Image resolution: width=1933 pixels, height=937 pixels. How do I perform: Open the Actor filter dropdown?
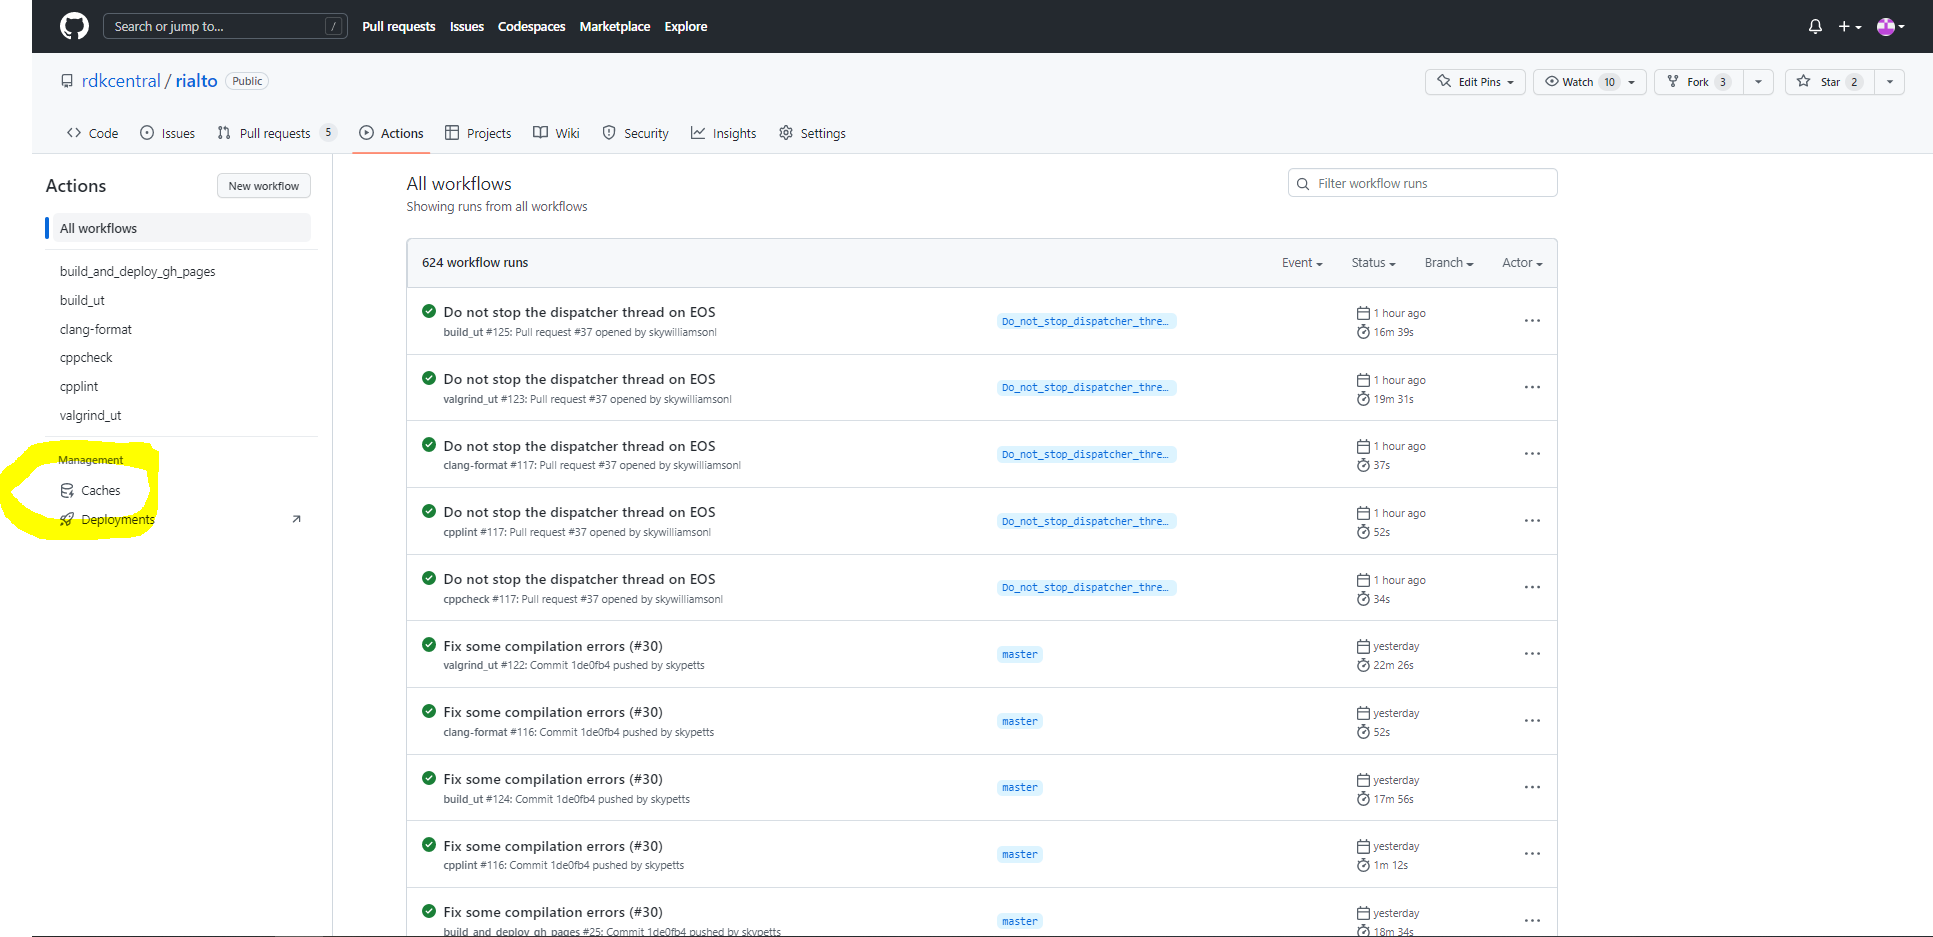tap(1521, 263)
